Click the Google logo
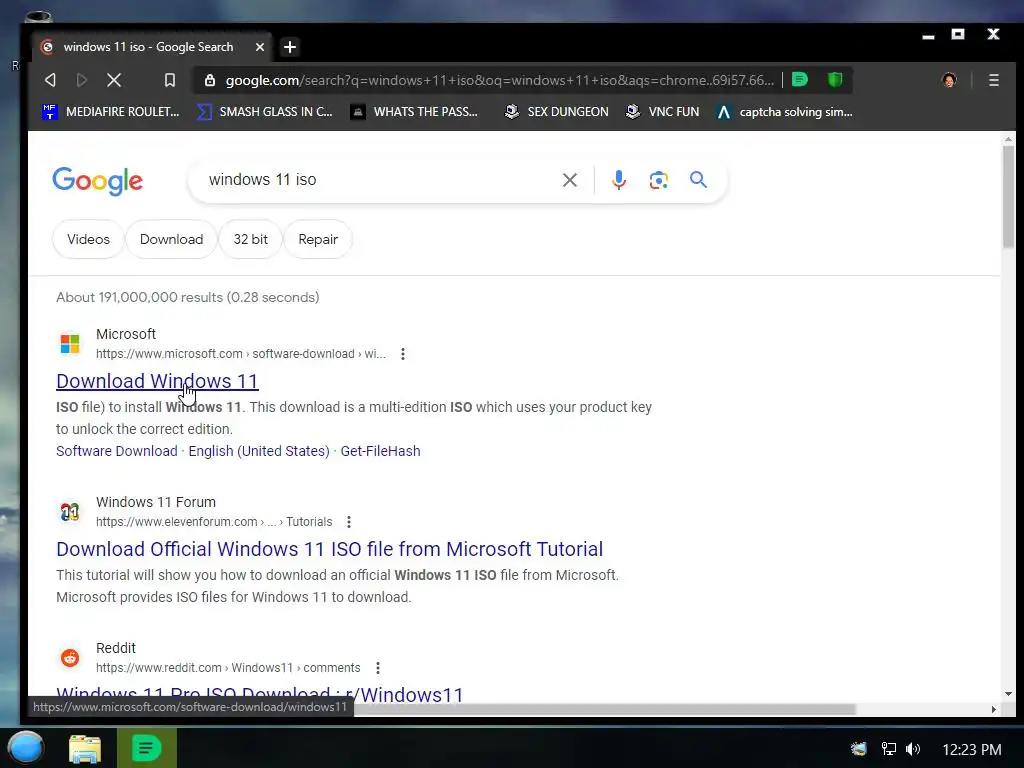1024x768 pixels. click(97, 180)
